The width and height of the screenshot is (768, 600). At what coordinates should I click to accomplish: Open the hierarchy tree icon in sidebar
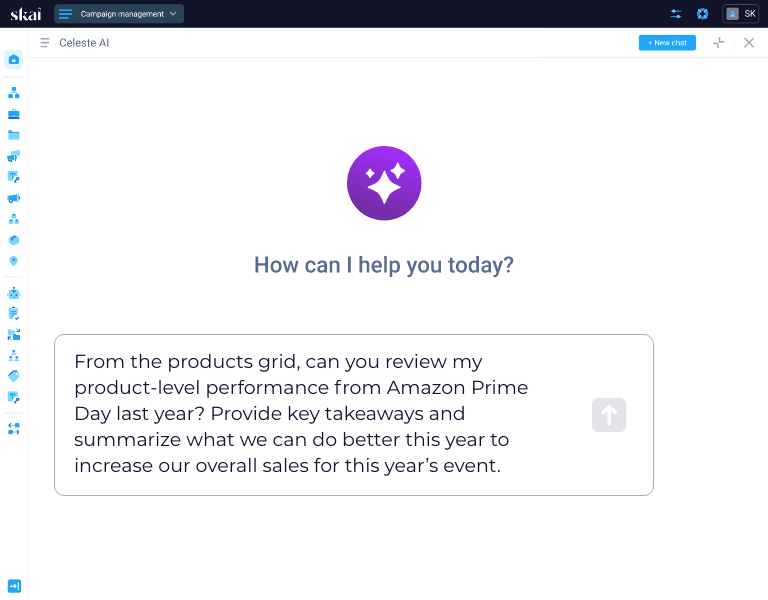tap(14, 93)
